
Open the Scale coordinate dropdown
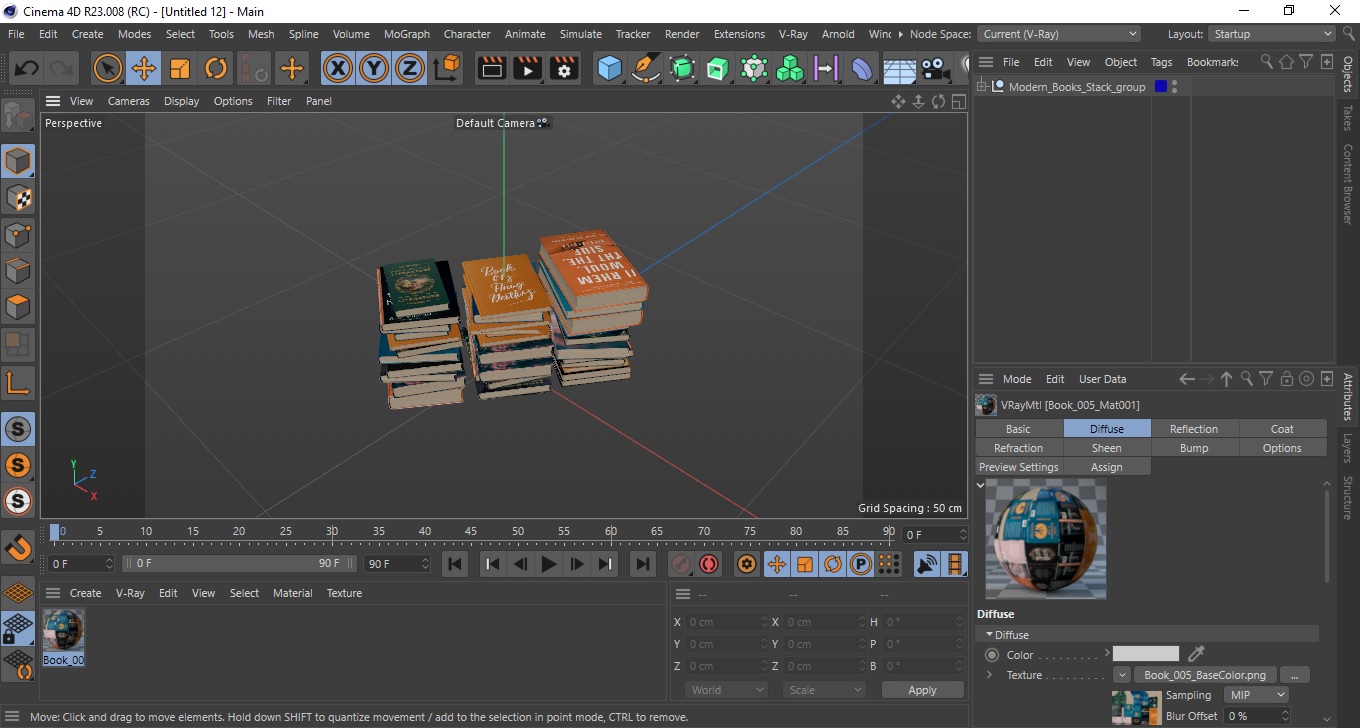(824, 690)
